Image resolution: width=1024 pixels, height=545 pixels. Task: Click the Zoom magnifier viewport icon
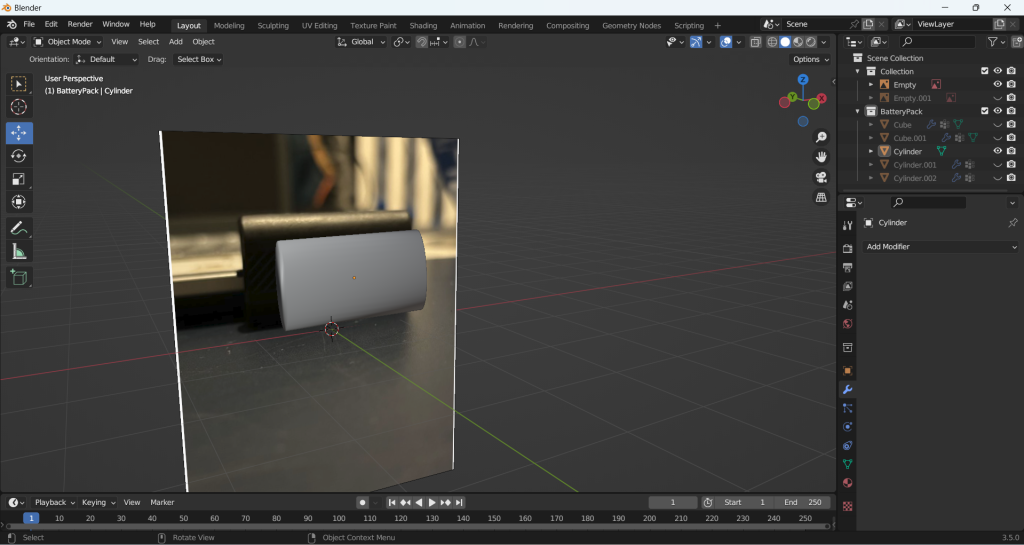click(x=821, y=137)
